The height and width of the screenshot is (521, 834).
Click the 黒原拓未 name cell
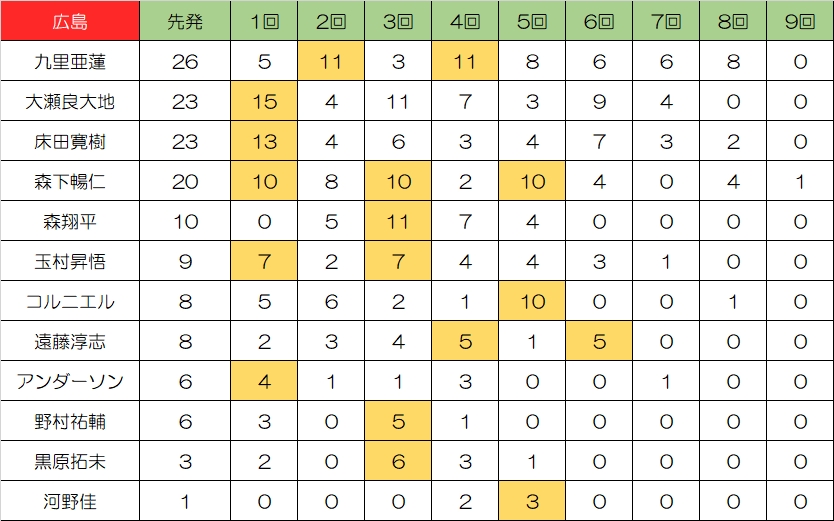point(70,461)
